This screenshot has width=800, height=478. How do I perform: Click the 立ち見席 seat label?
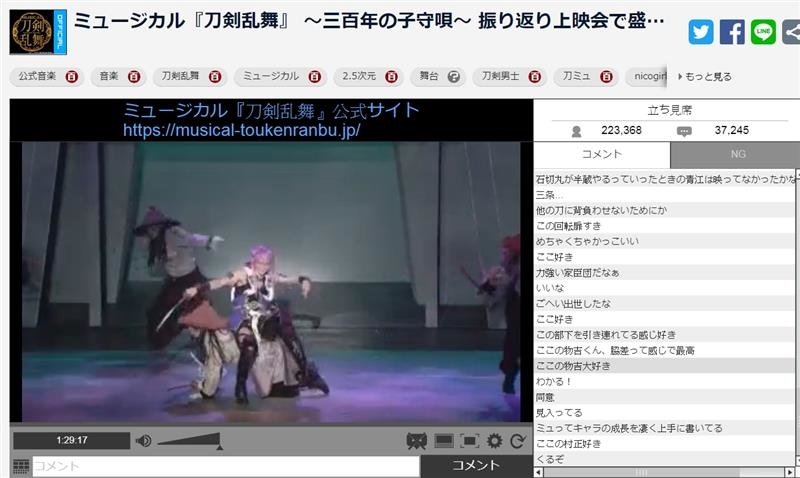click(669, 110)
